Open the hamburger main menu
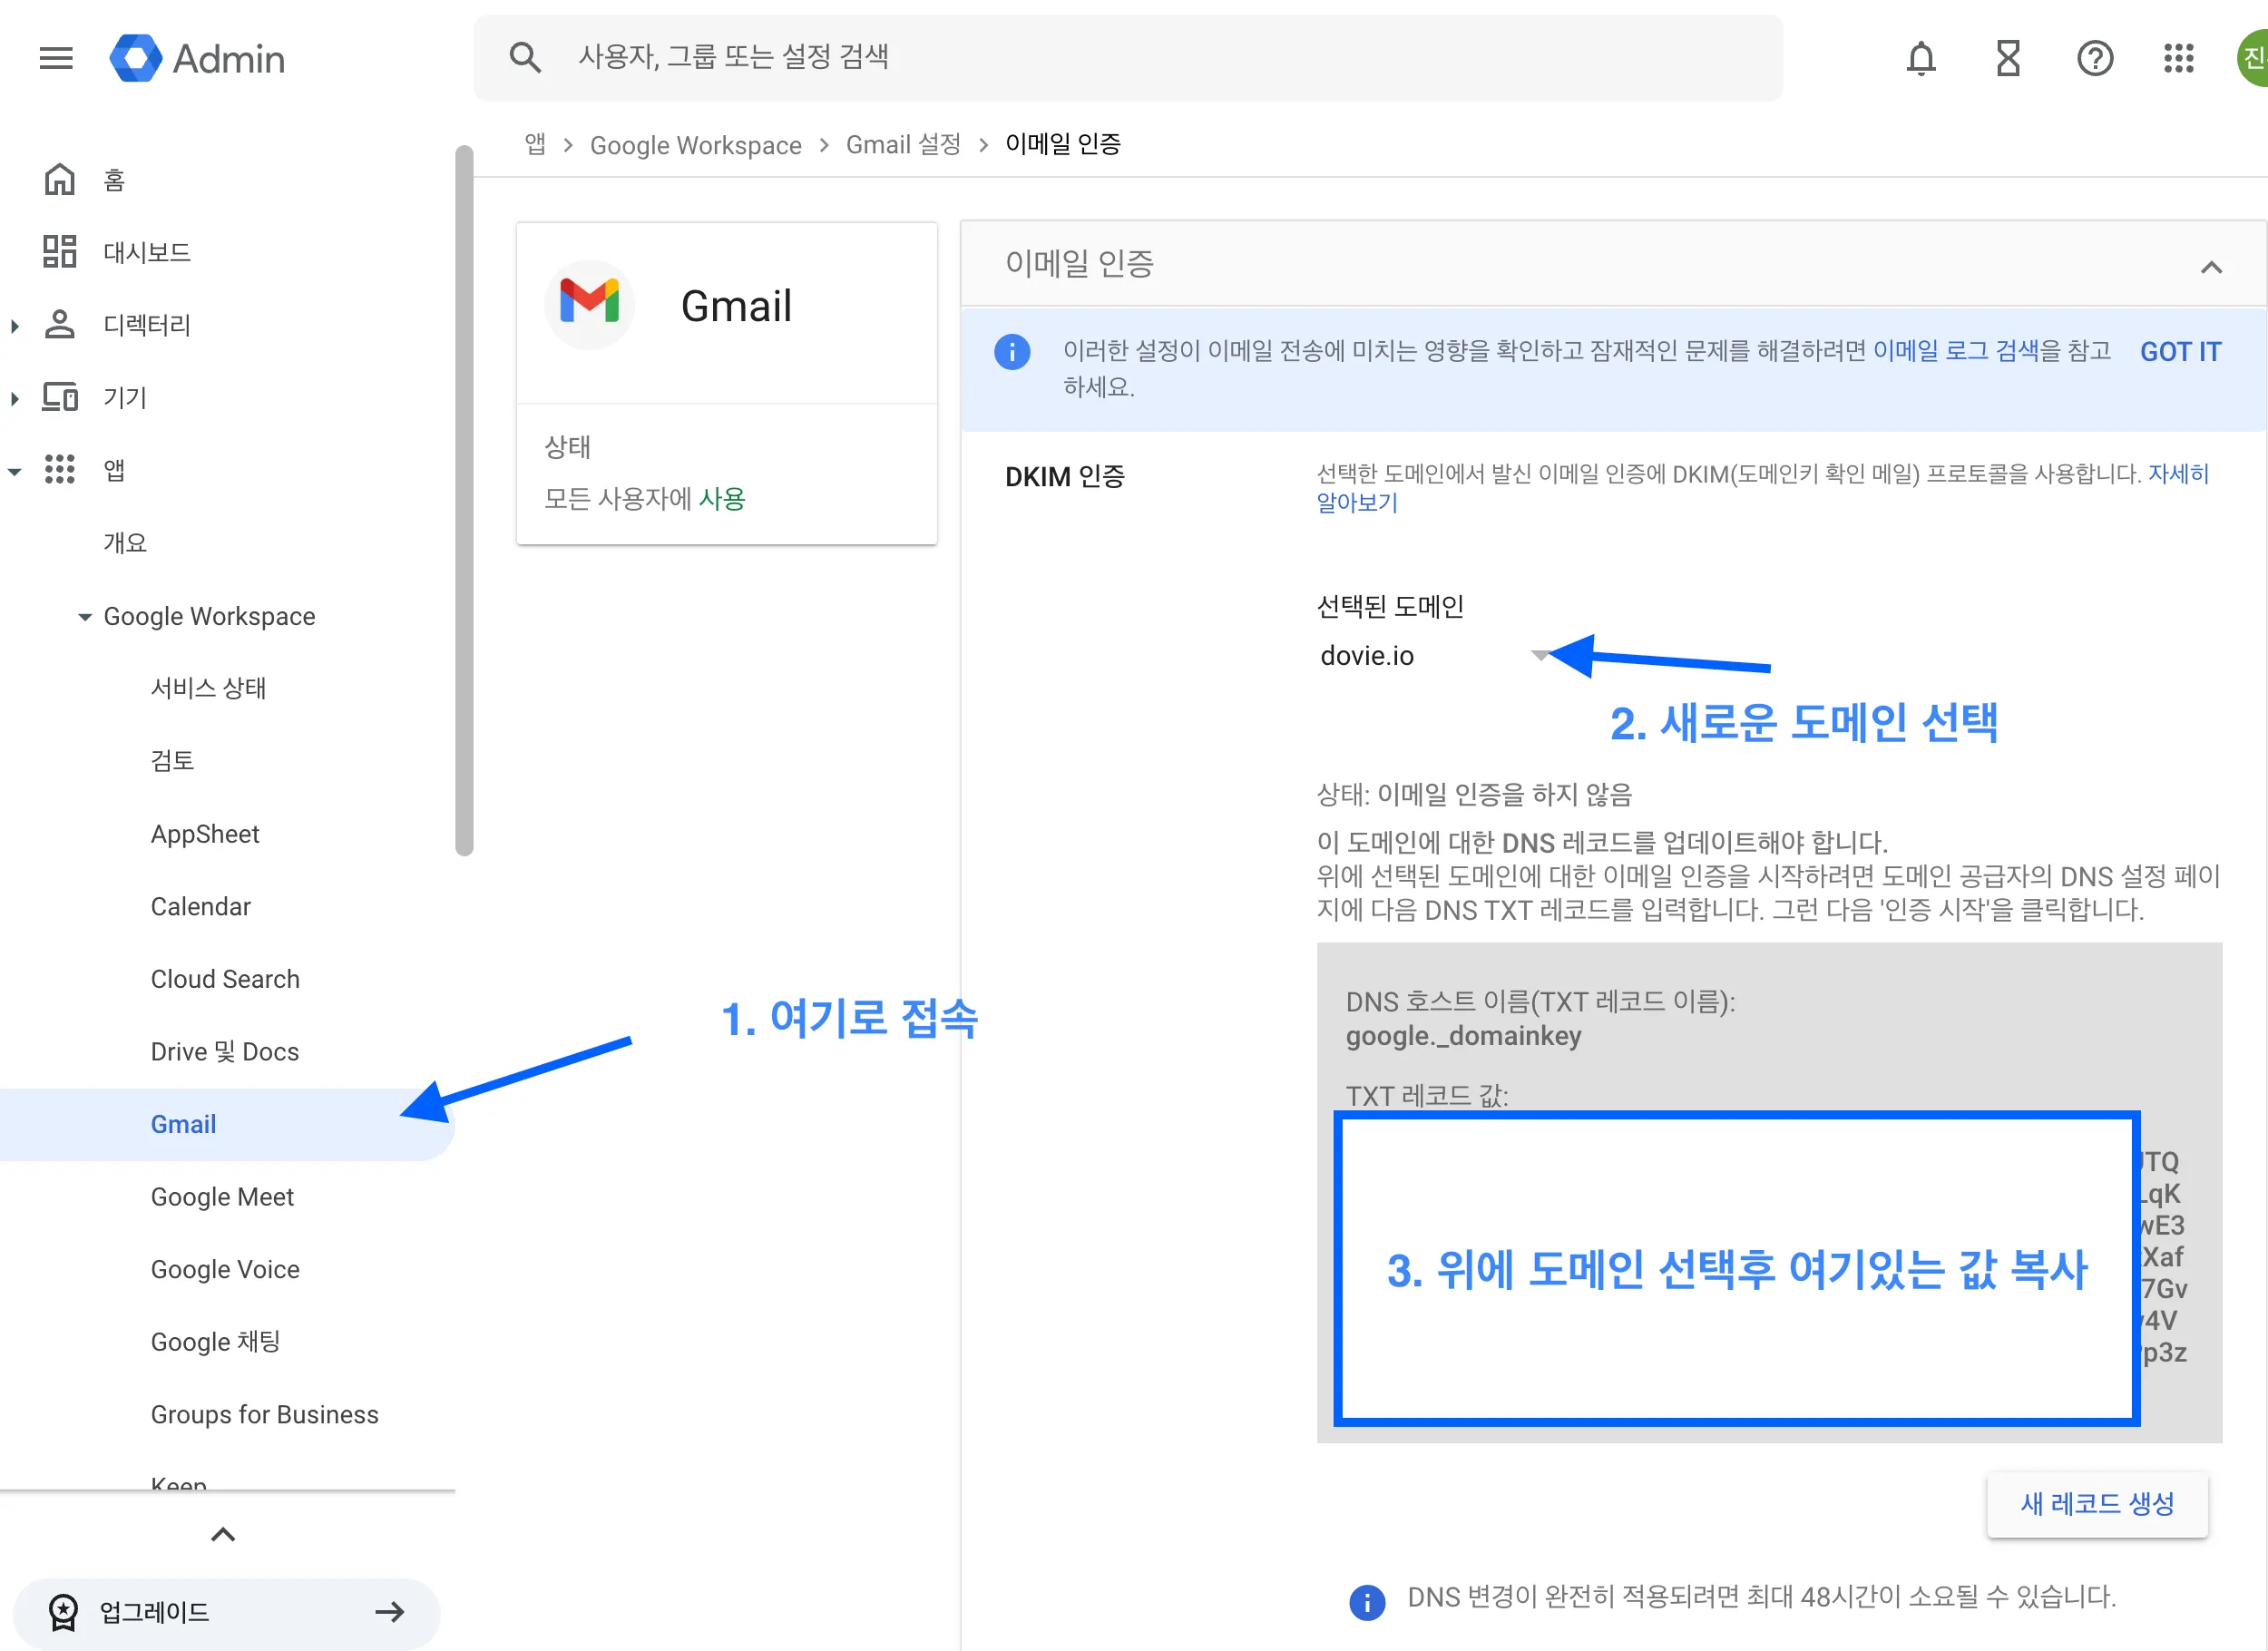Viewport: 2268px width, 1651px height. click(x=56, y=58)
